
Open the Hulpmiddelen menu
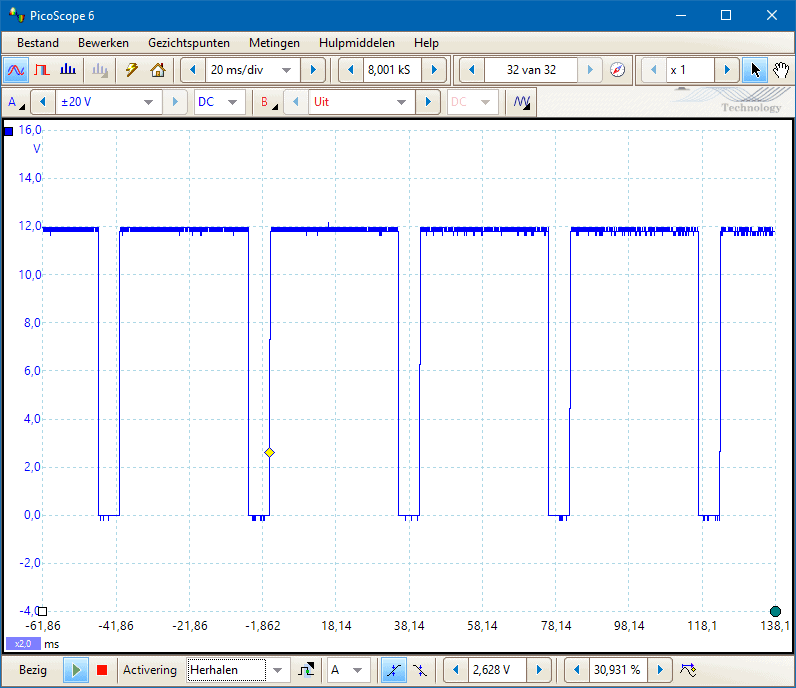click(x=356, y=43)
